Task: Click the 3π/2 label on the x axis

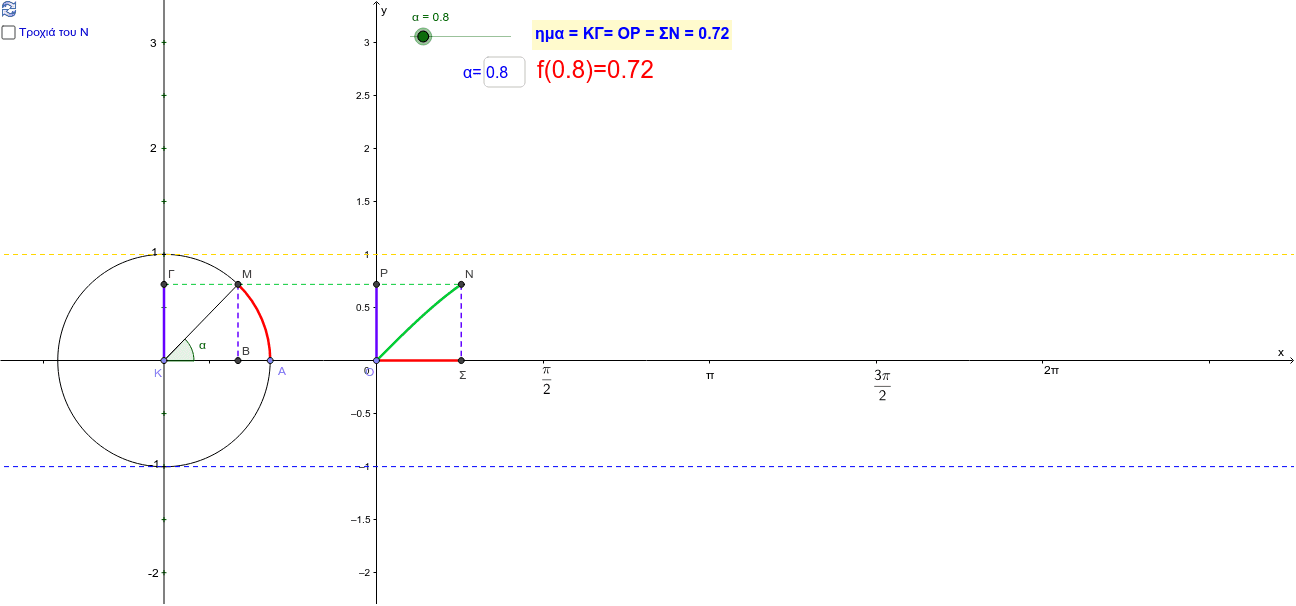Action: [x=881, y=385]
